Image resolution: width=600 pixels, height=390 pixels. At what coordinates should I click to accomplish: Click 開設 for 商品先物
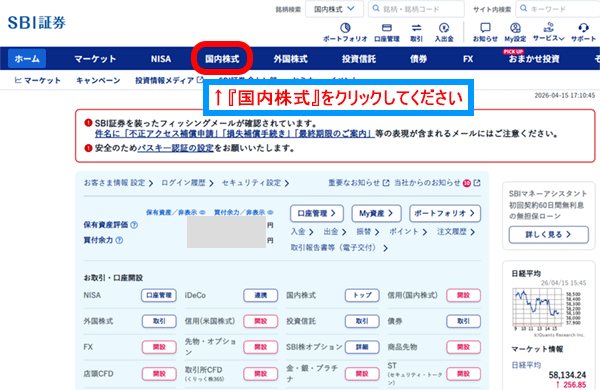pos(463,347)
